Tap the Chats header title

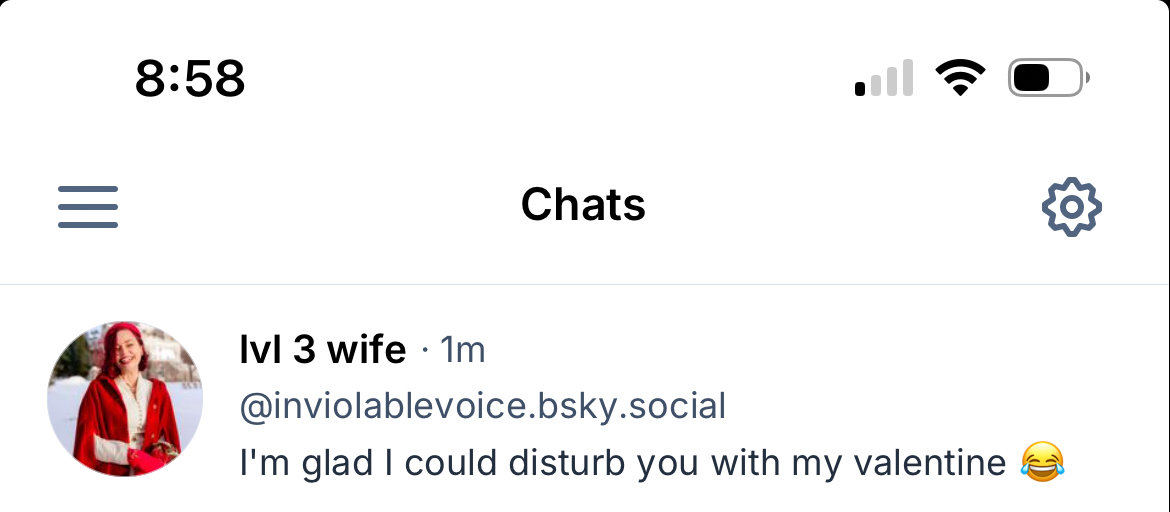[583, 205]
